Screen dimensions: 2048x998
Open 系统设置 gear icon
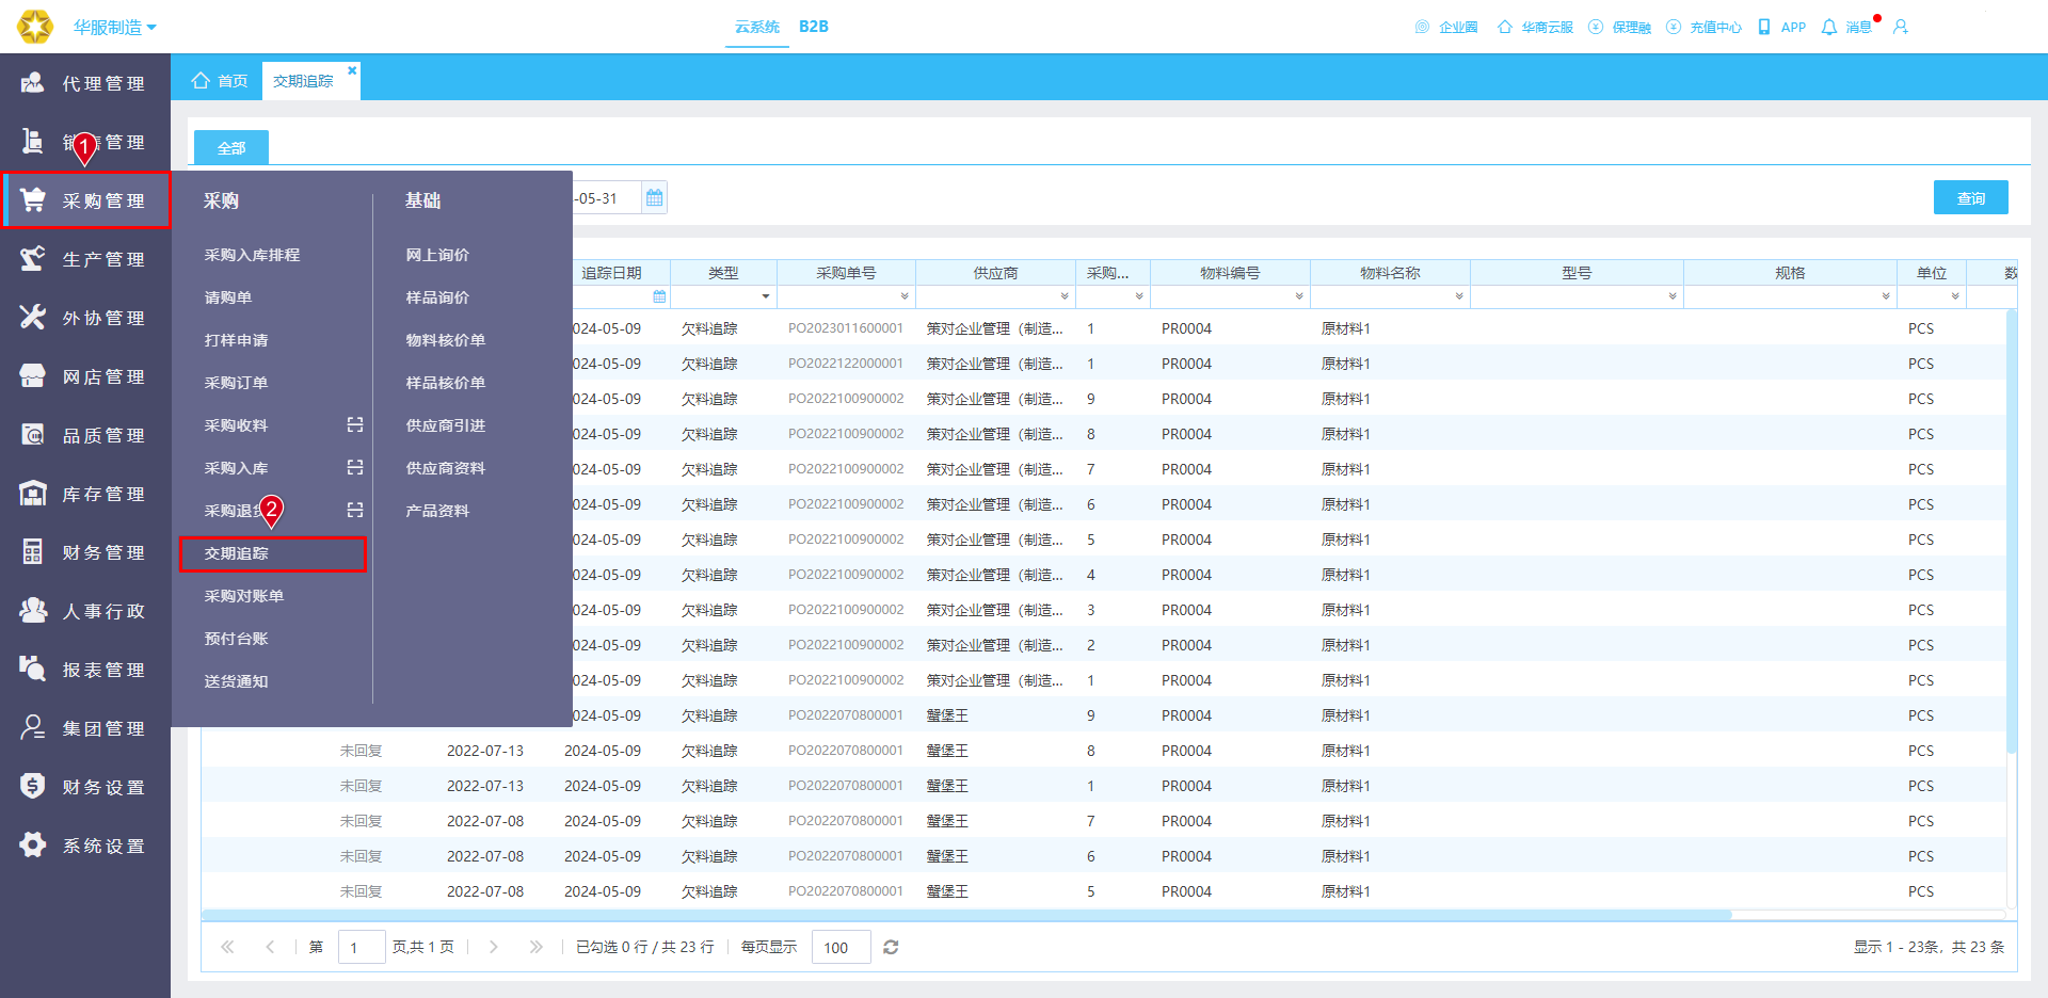pos(33,845)
